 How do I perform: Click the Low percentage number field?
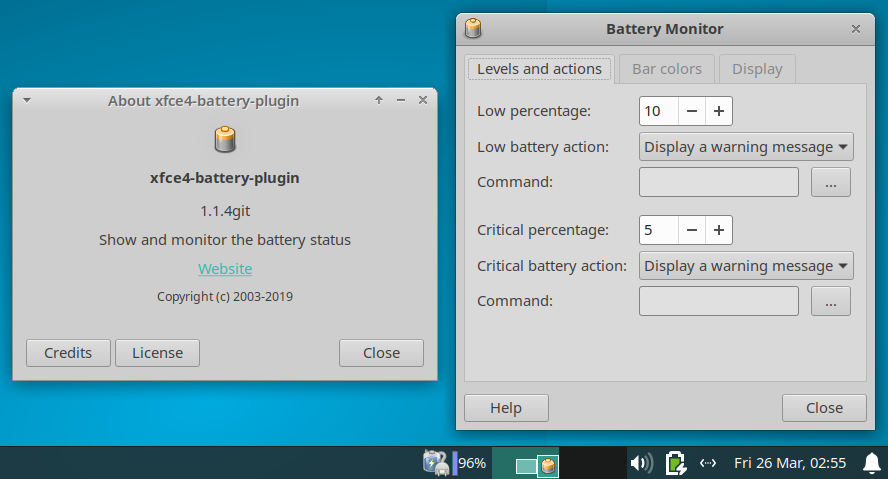[659, 111]
